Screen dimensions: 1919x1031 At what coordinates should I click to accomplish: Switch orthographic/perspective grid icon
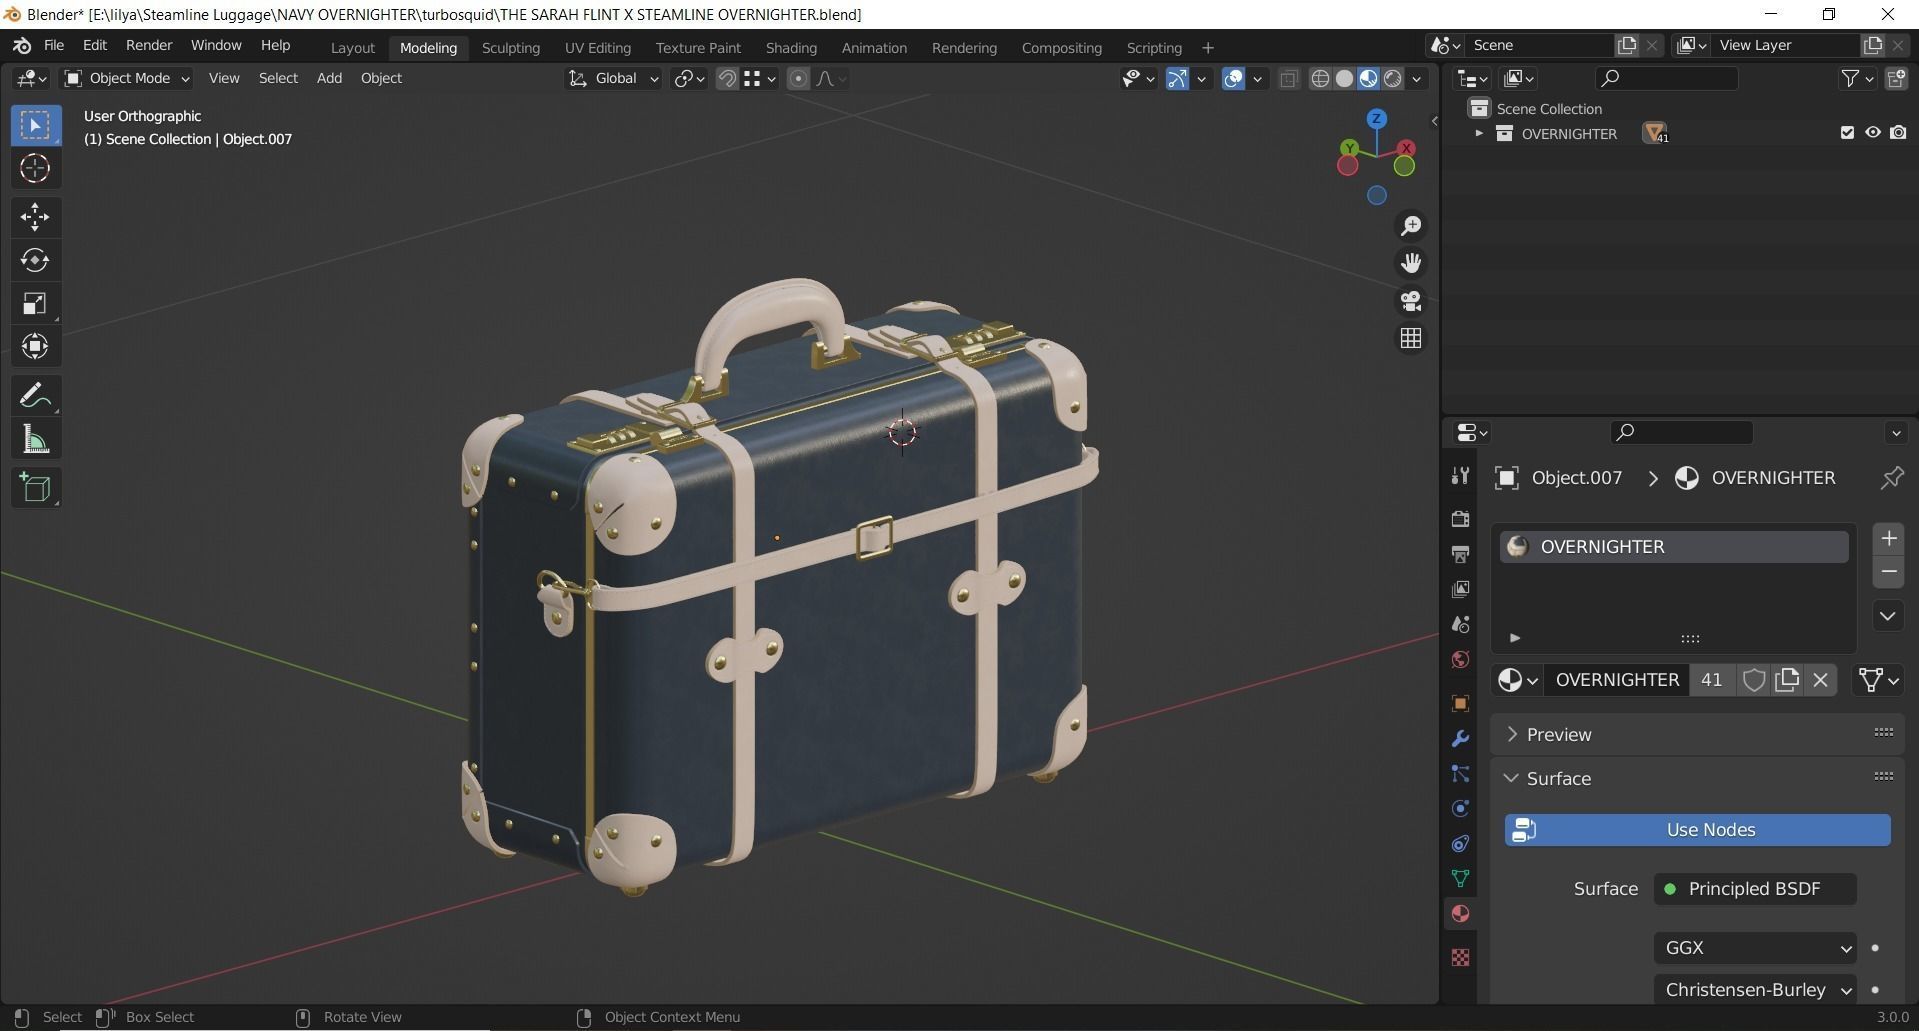(x=1411, y=339)
